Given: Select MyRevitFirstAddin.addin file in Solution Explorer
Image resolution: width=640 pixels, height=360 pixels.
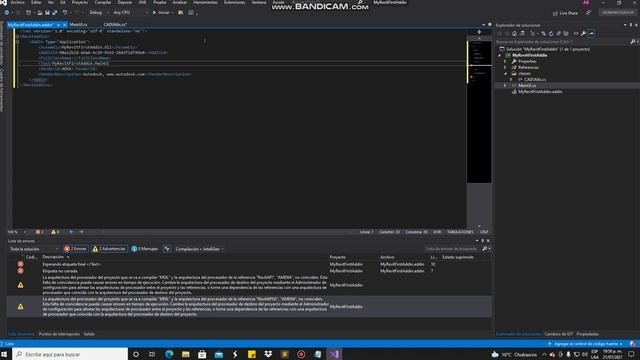Looking at the screenshot, I should pos(540,92).
